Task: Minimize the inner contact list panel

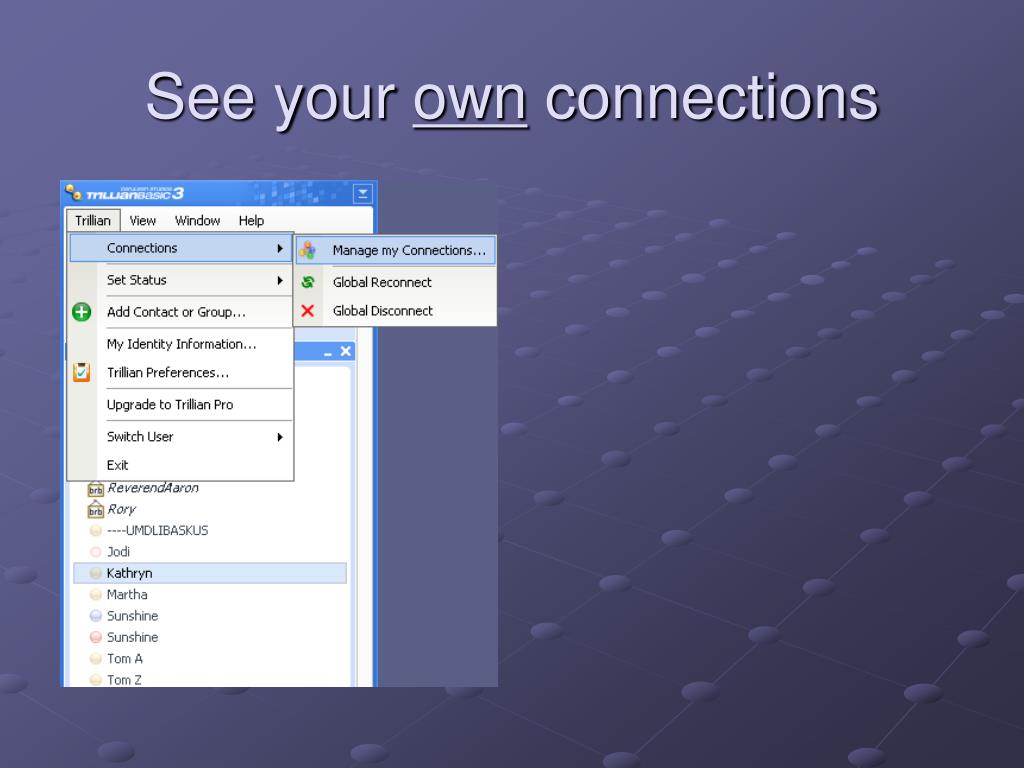Action: [328, 352]
